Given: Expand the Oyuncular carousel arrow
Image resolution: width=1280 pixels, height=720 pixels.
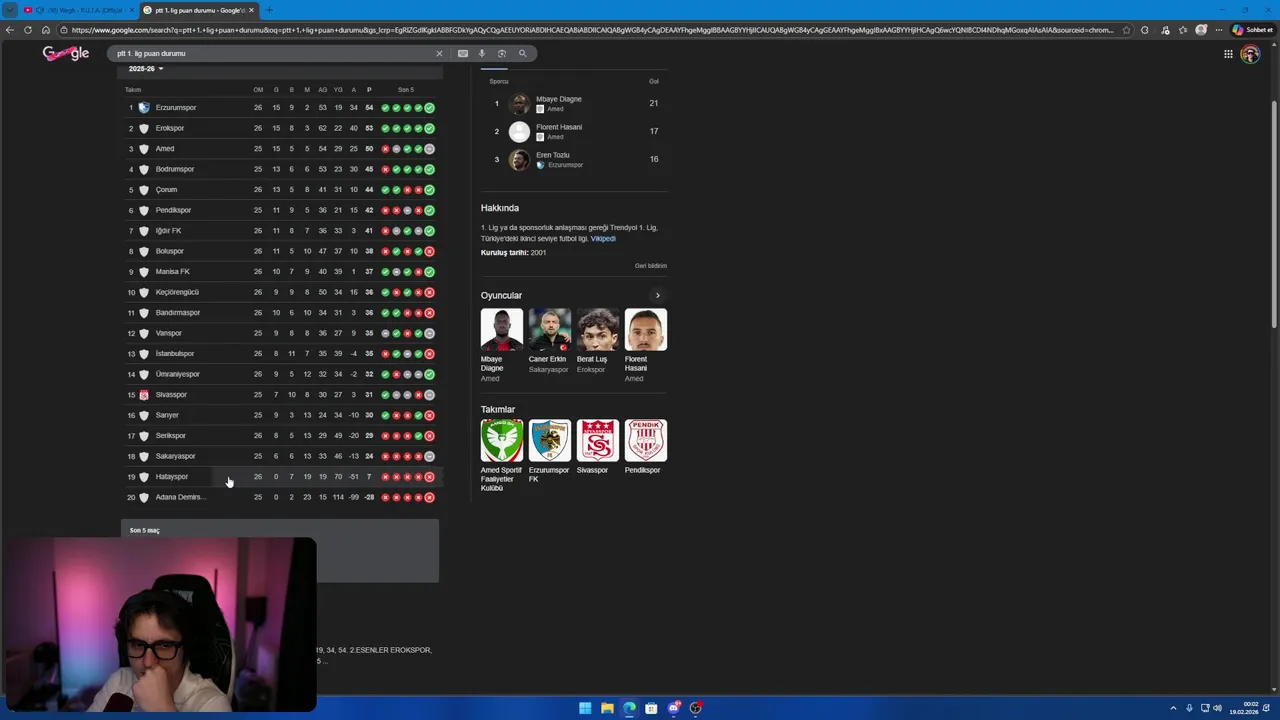Looking at the screenshot, I should (657, 295).
